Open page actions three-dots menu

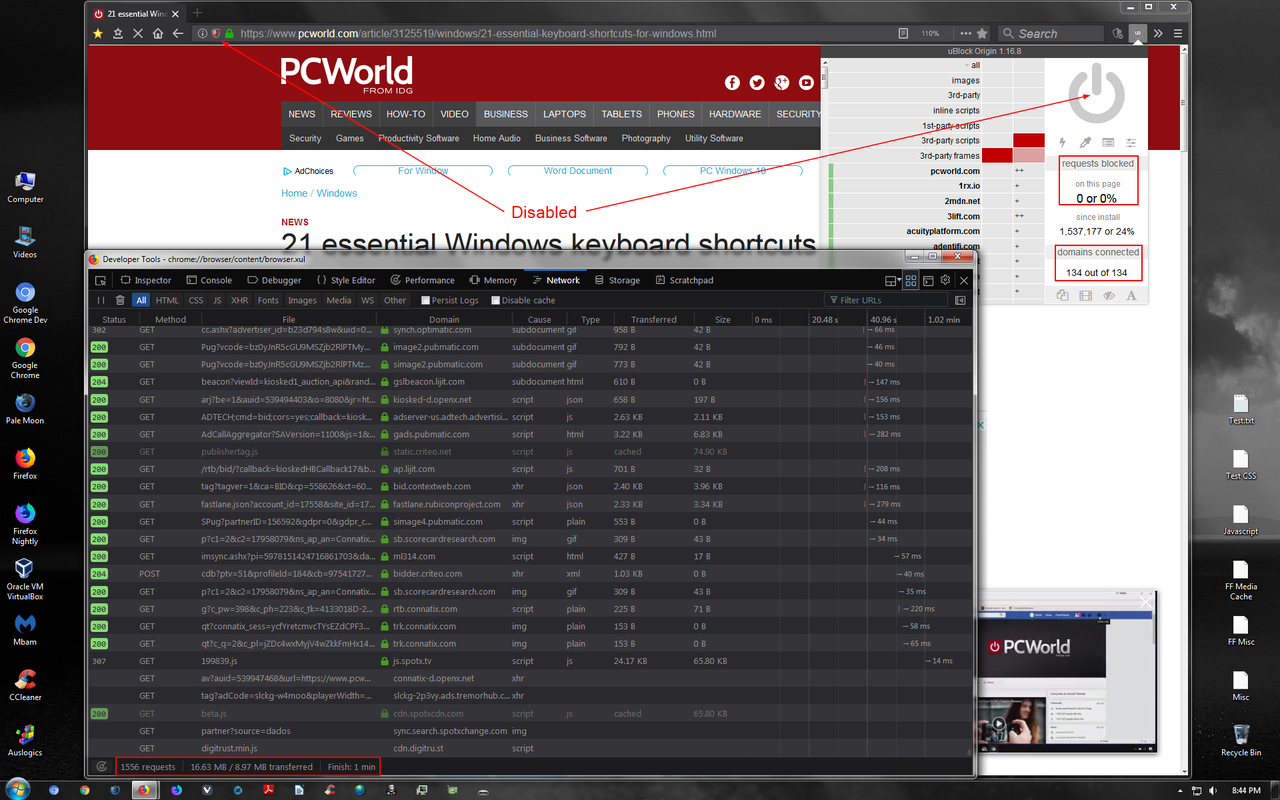[965, 33]
